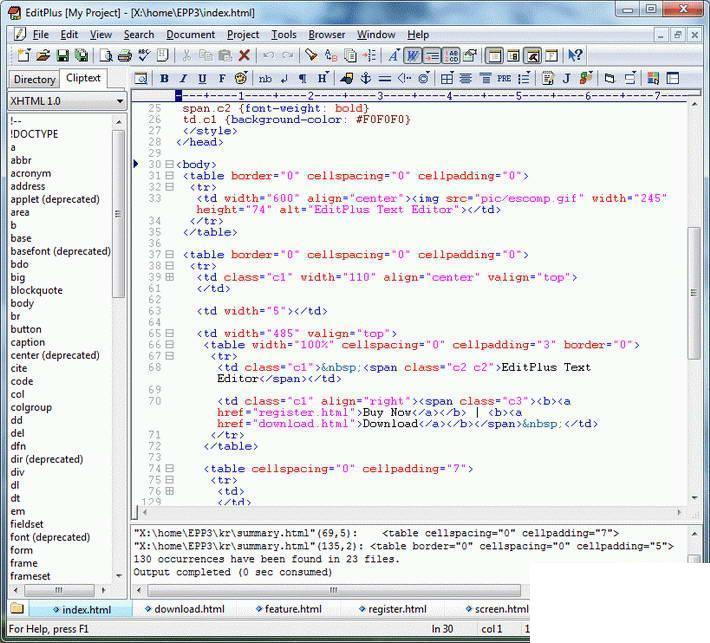
Task: Click the Underline U HTML toolbar icon
Action: tap(202, 78)
